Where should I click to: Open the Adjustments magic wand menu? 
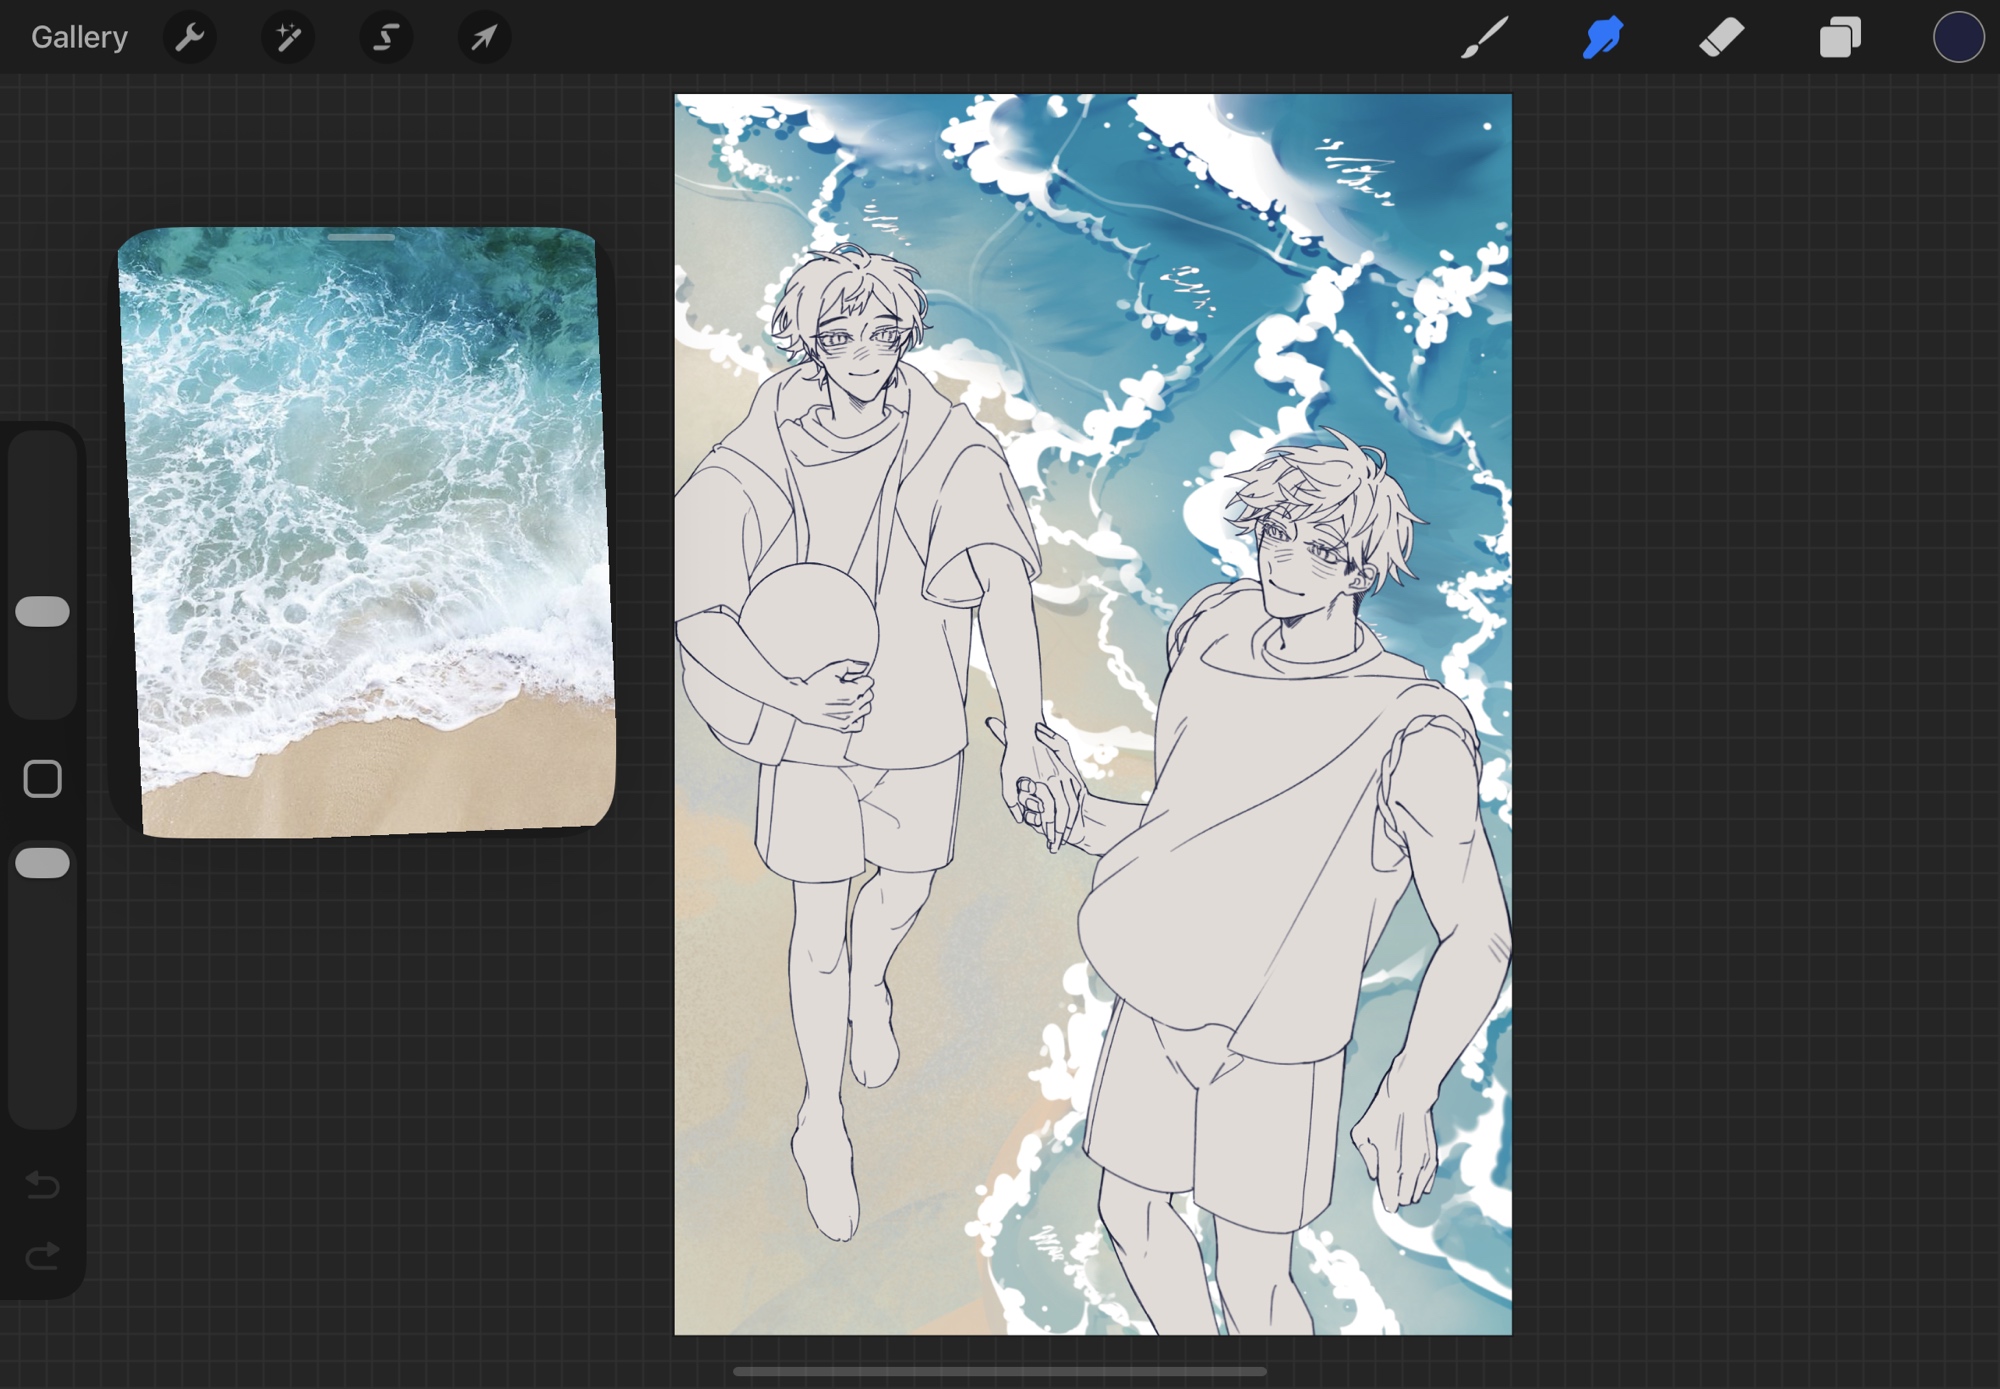pyautogui.click(x=288, y=37)
